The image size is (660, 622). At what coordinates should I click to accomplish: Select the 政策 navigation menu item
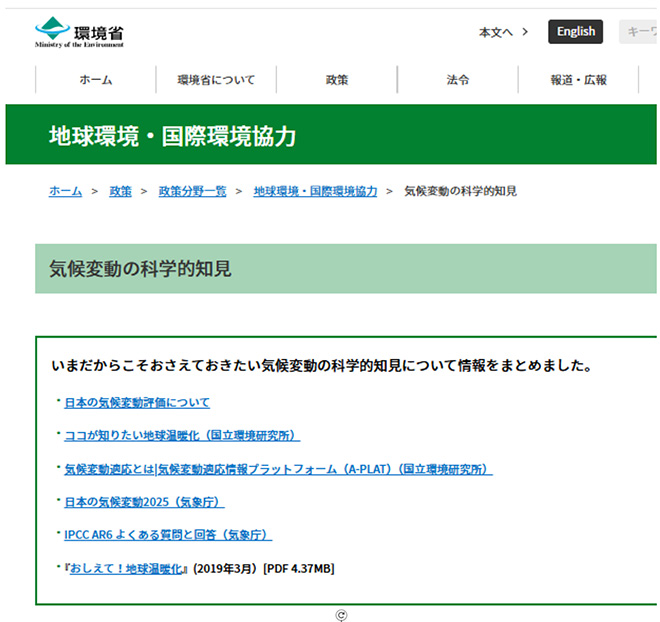[x=337, y=80]
